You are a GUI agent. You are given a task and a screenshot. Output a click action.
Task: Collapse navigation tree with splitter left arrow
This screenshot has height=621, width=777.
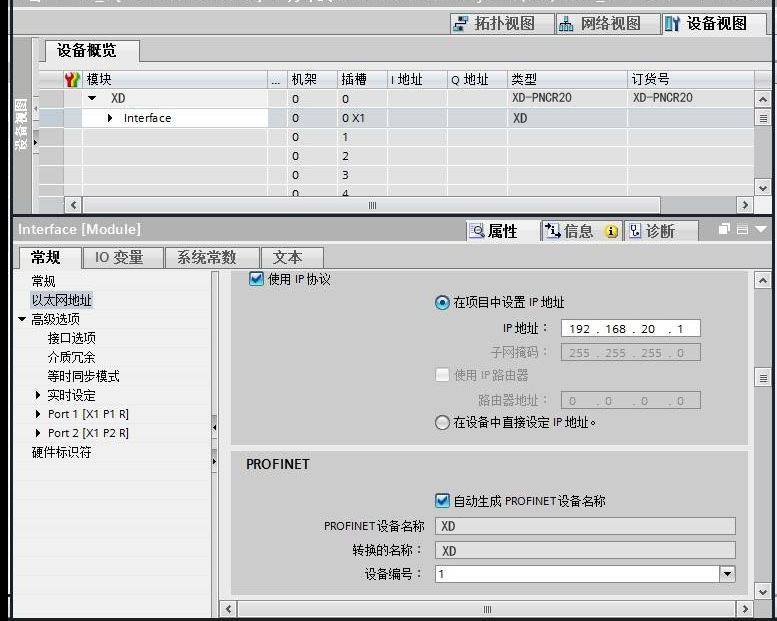click(215, 427)
